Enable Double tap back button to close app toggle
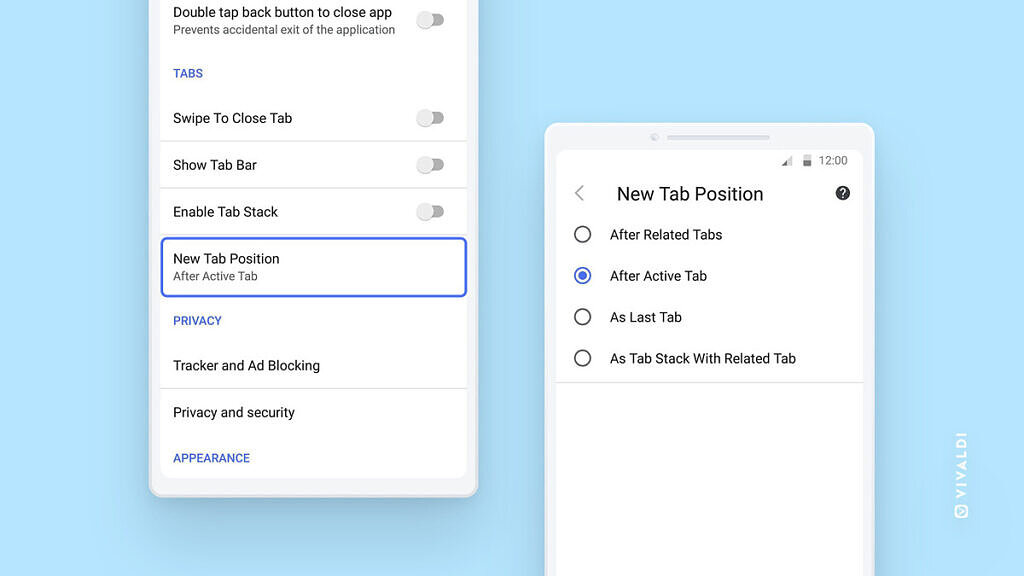Image resolution: width=1024 pixels, height=576 pixels. coord(430,20)
